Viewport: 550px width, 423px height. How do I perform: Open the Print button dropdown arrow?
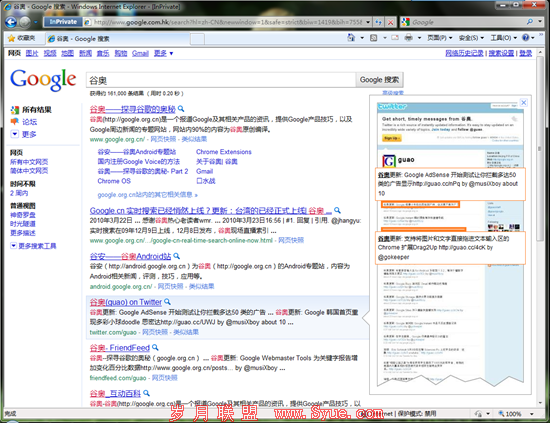tap(419, 38)
